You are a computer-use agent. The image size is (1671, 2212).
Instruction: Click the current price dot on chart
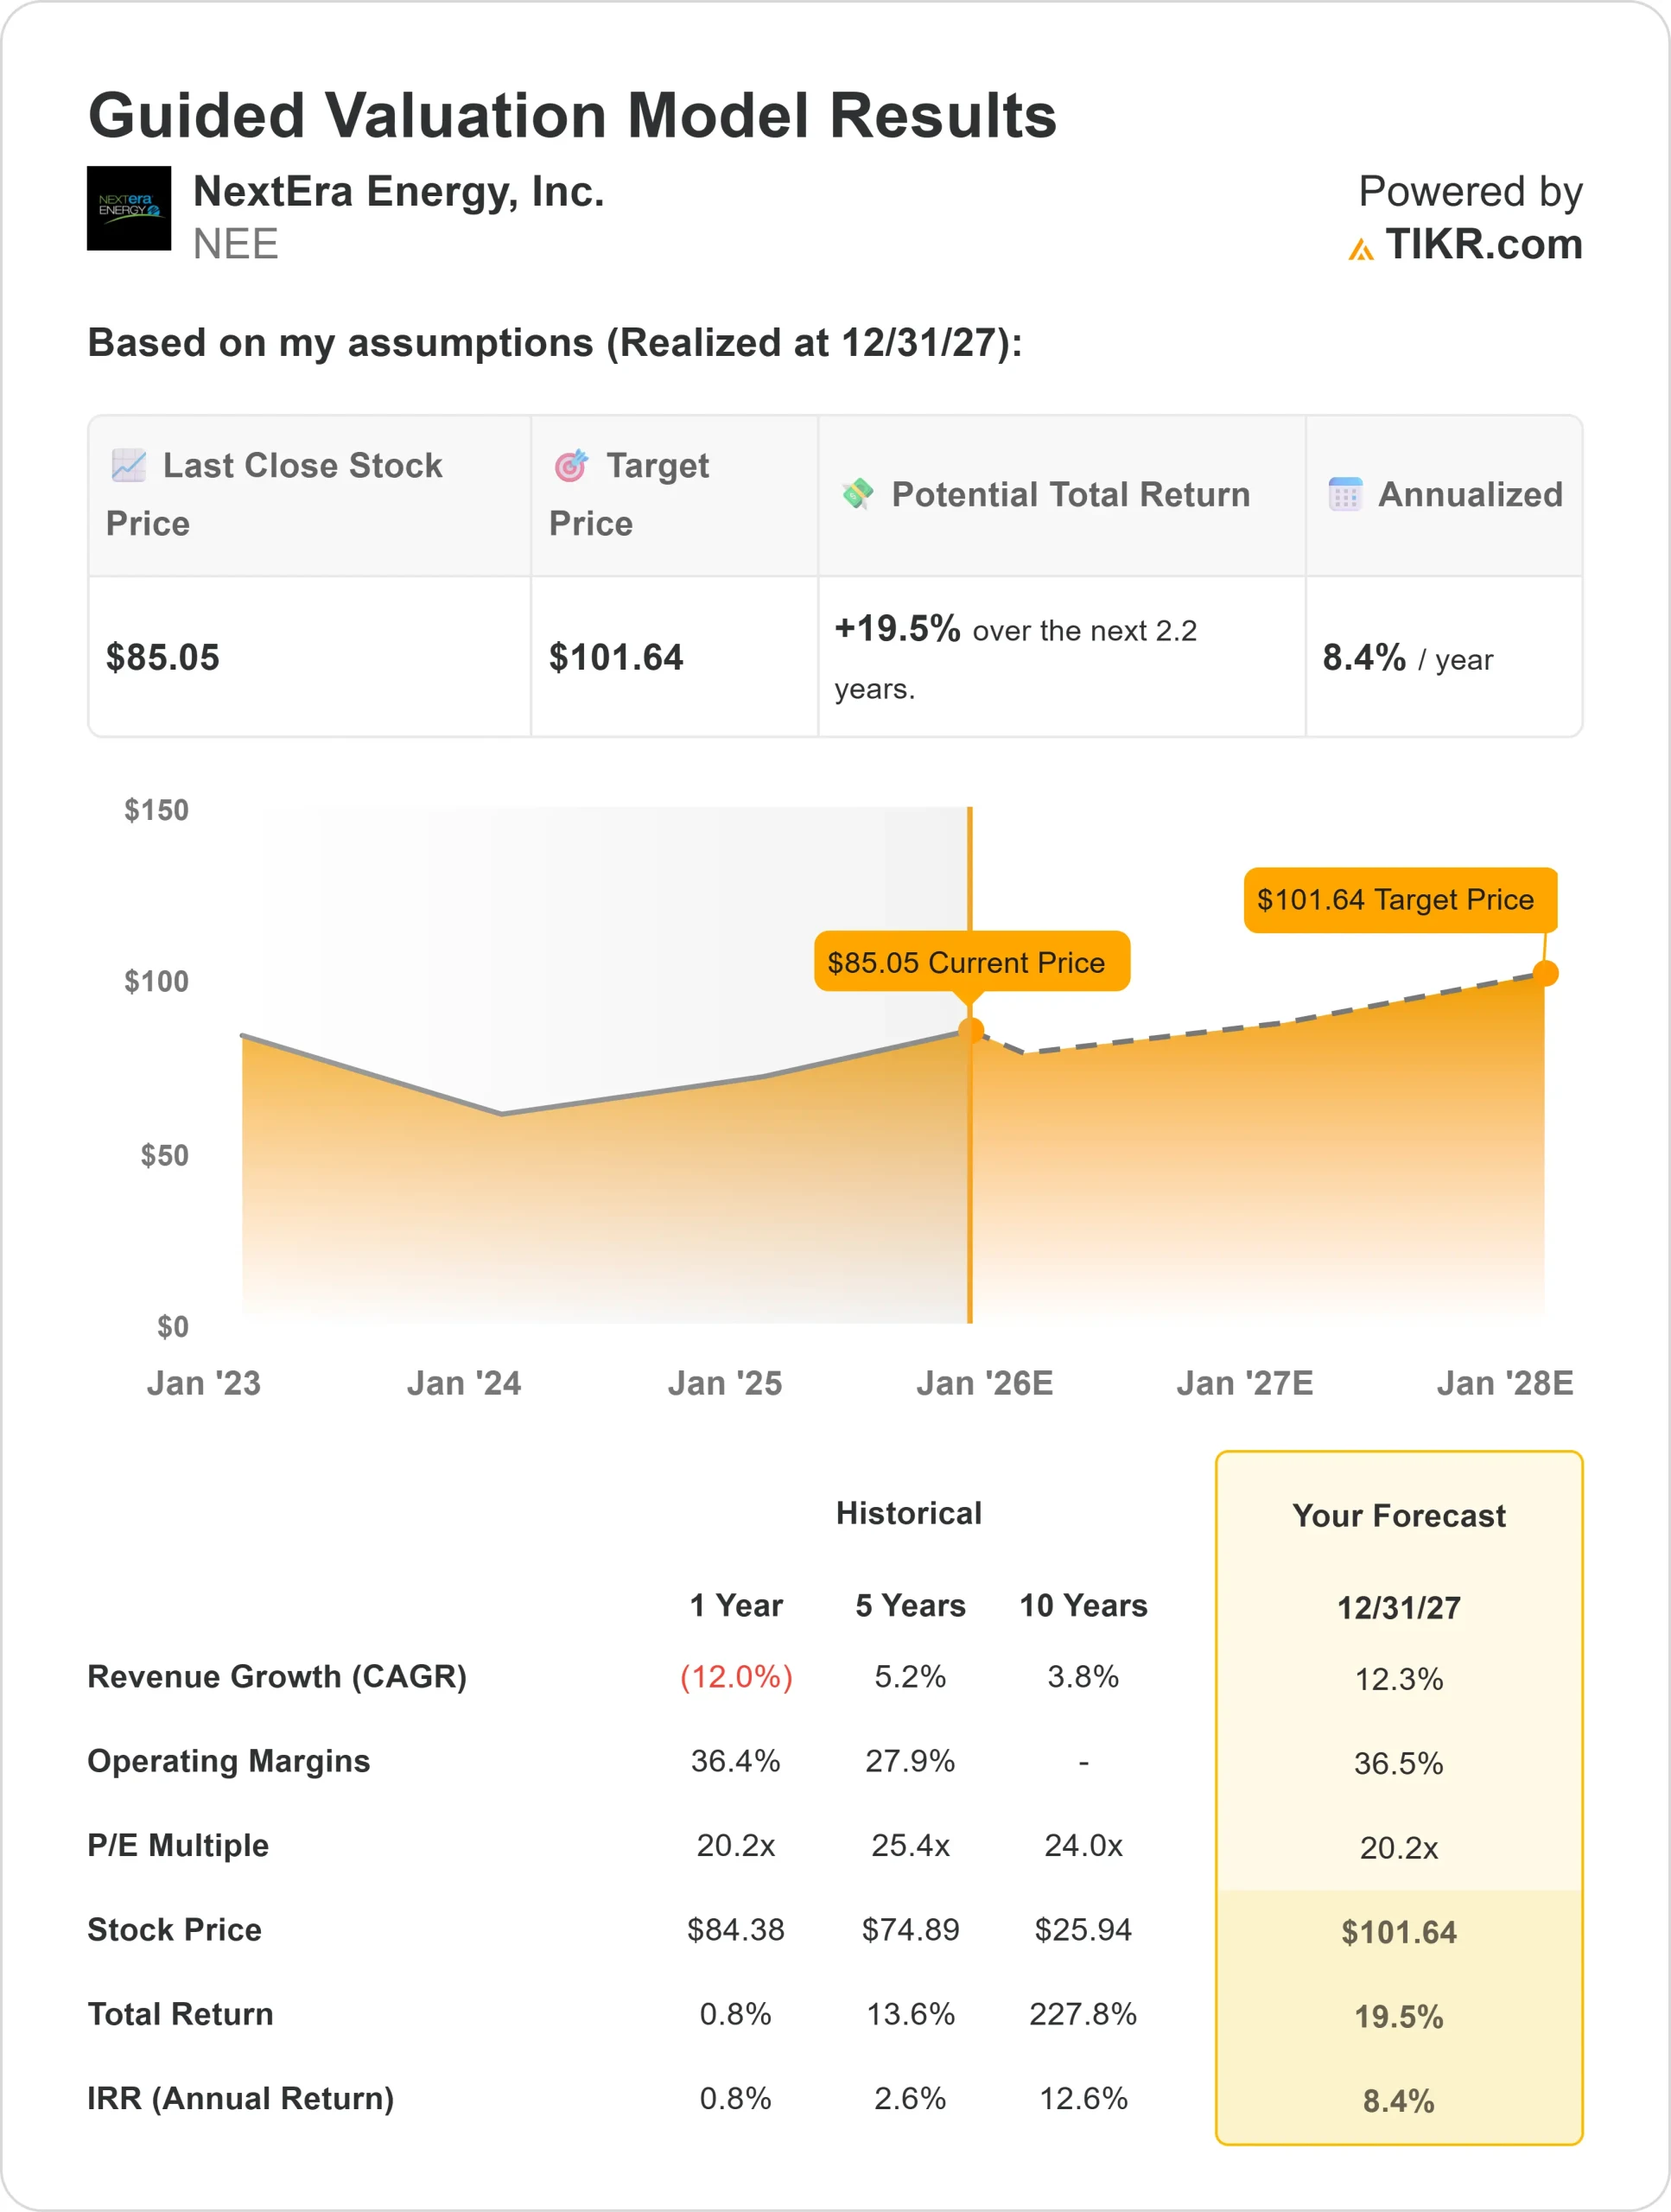(x=971, y=1030)
